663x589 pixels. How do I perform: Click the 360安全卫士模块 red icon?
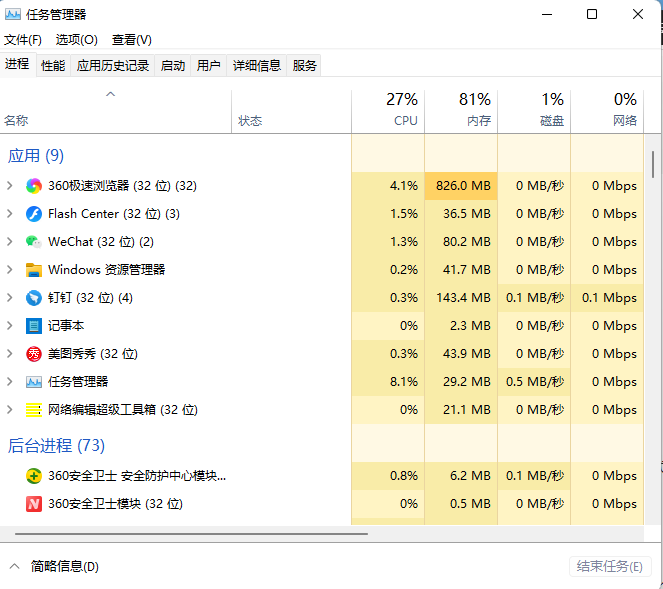[34, 504]
